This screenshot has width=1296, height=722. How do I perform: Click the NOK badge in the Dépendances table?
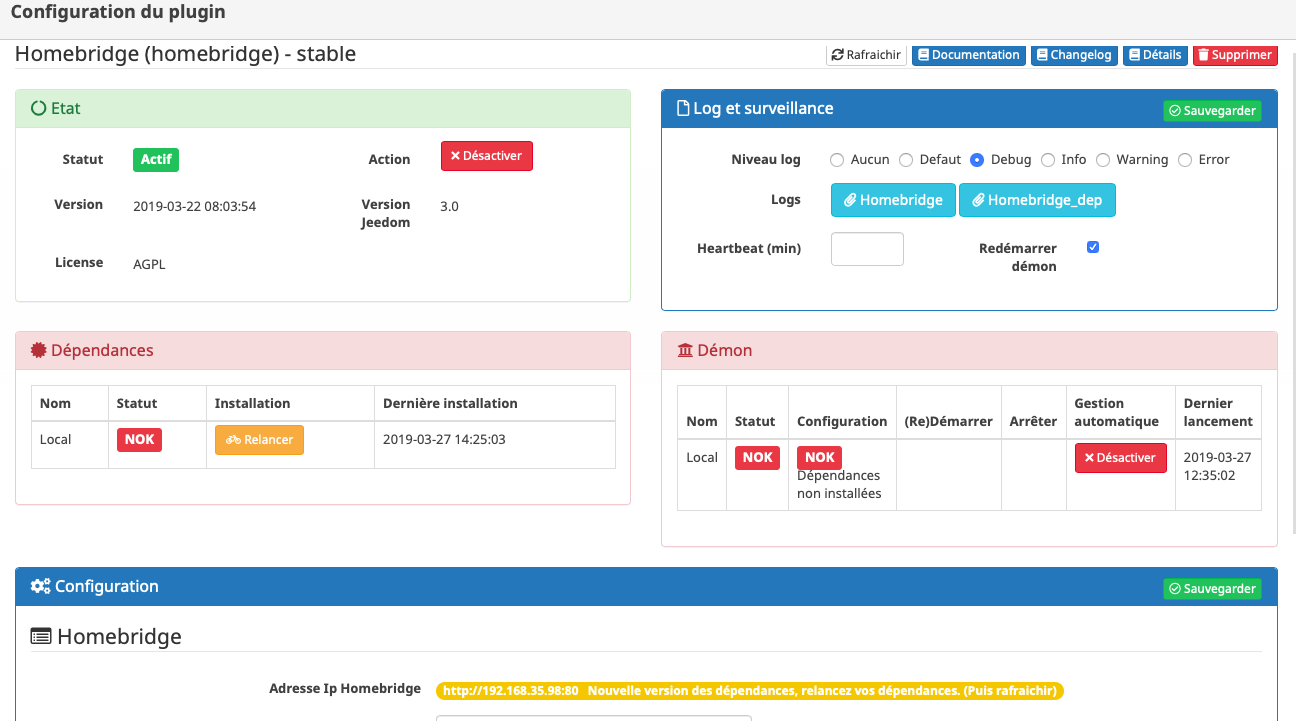pyautogui.click(x=140, y=440)
